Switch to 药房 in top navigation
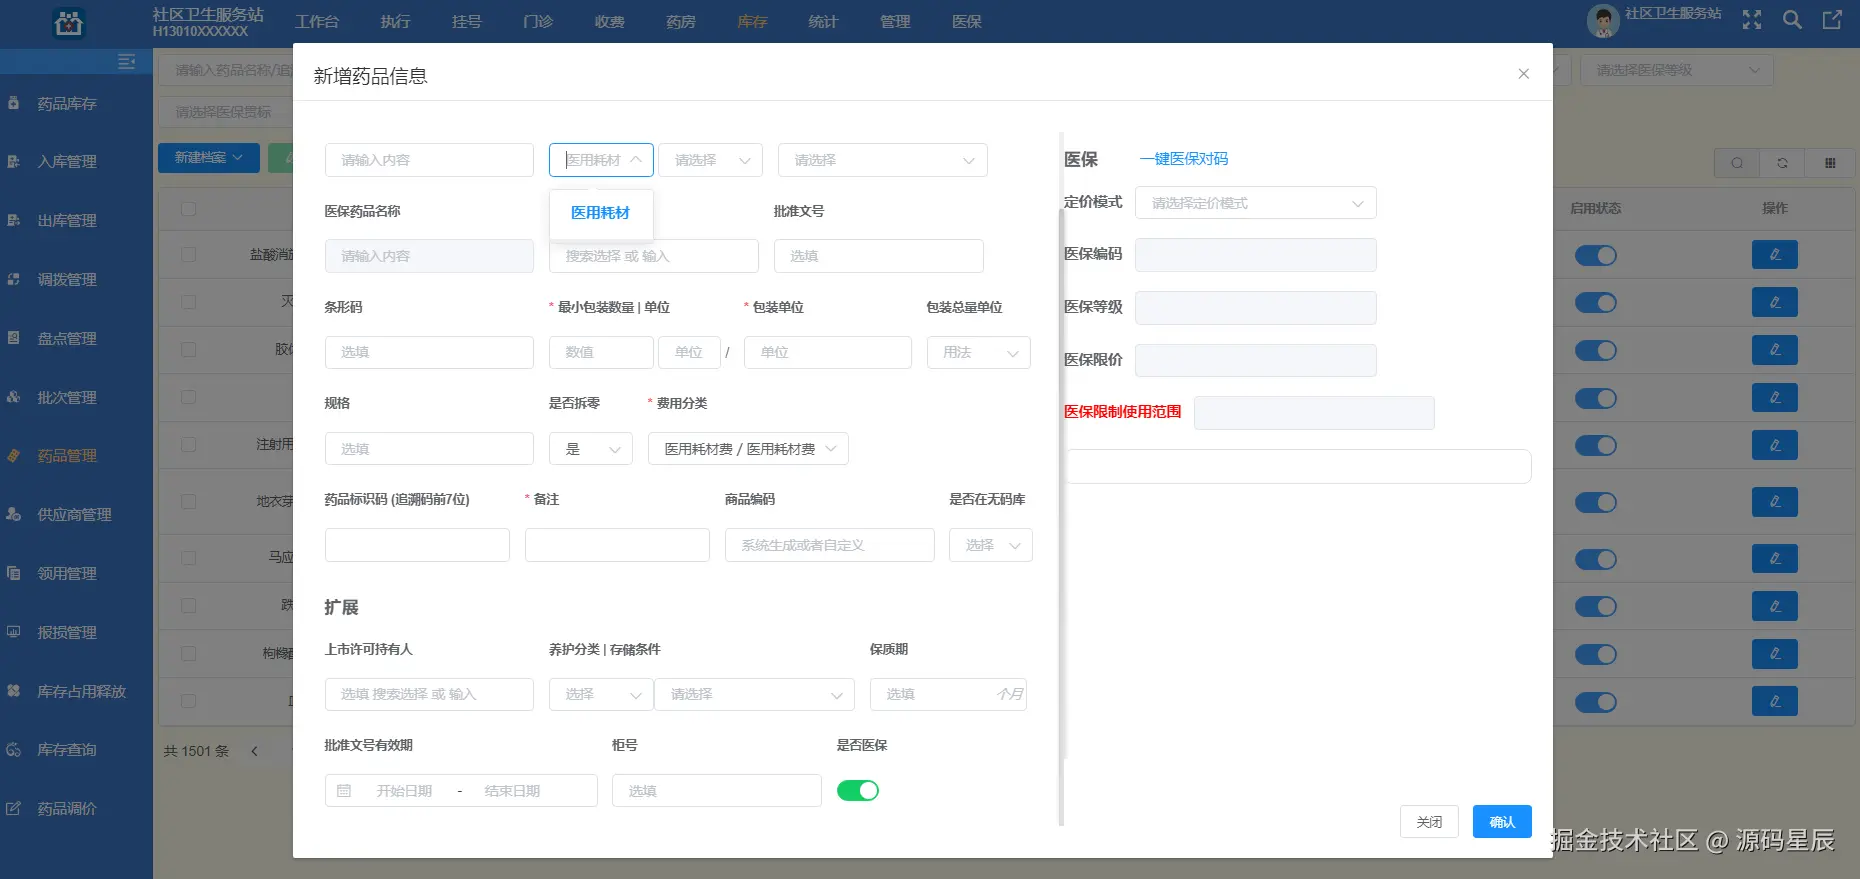The height and width of the screenshot is (879, 1860). click(680, 21)
